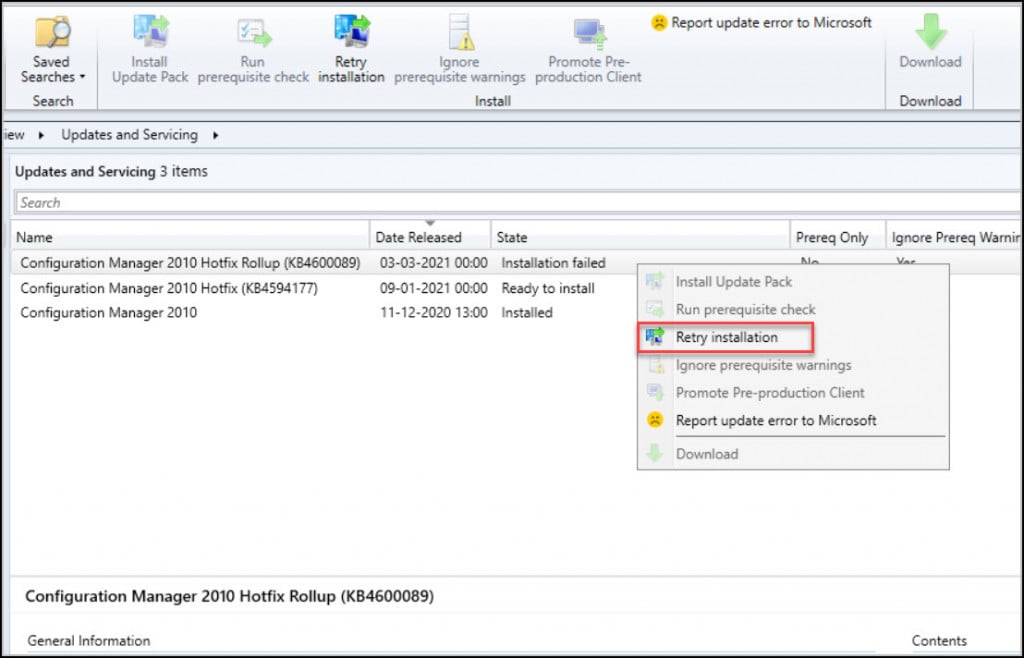Select Updates and Servicing breadcrumb
This screenshot has height=658, width=1024.
(x=129, y=135)
